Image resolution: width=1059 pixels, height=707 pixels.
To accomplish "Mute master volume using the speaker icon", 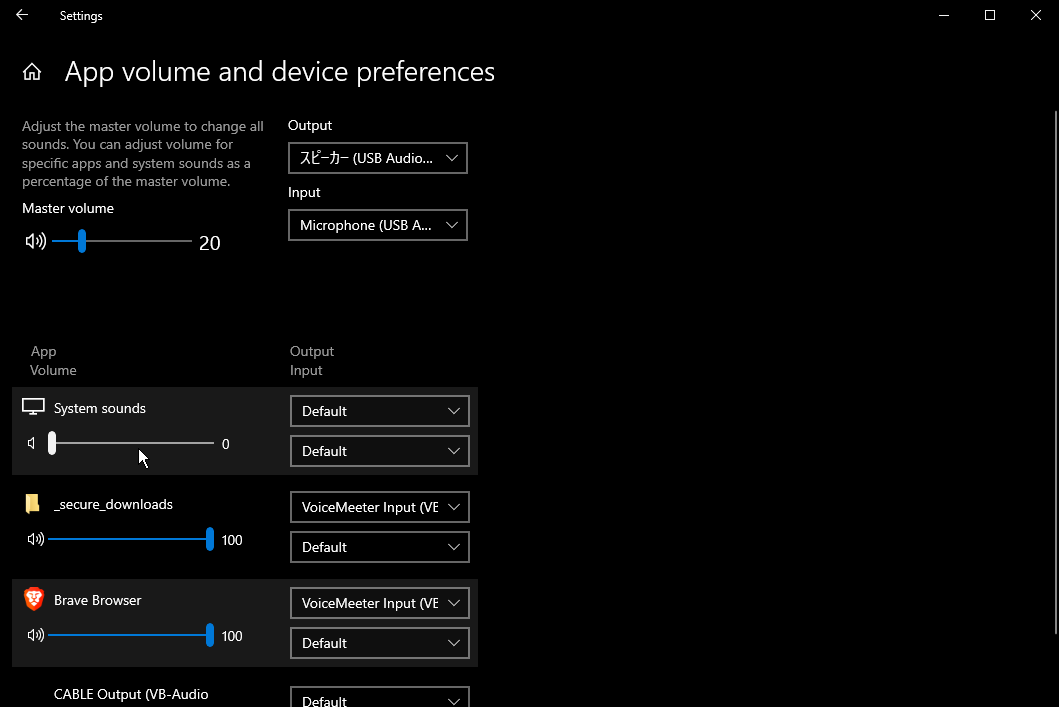I will pyautogui.click(x=36, y=241).
